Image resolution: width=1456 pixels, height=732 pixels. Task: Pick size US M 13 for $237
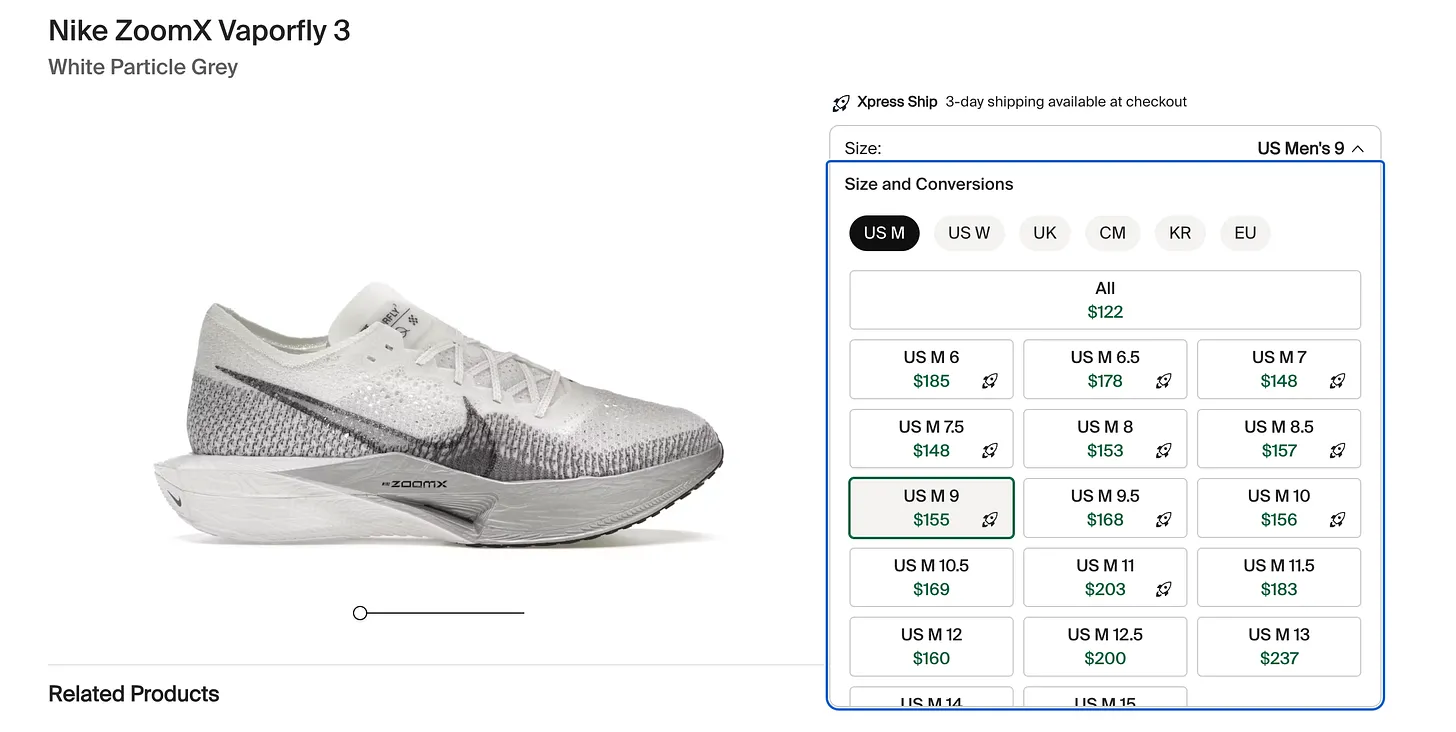point(1278,646)
